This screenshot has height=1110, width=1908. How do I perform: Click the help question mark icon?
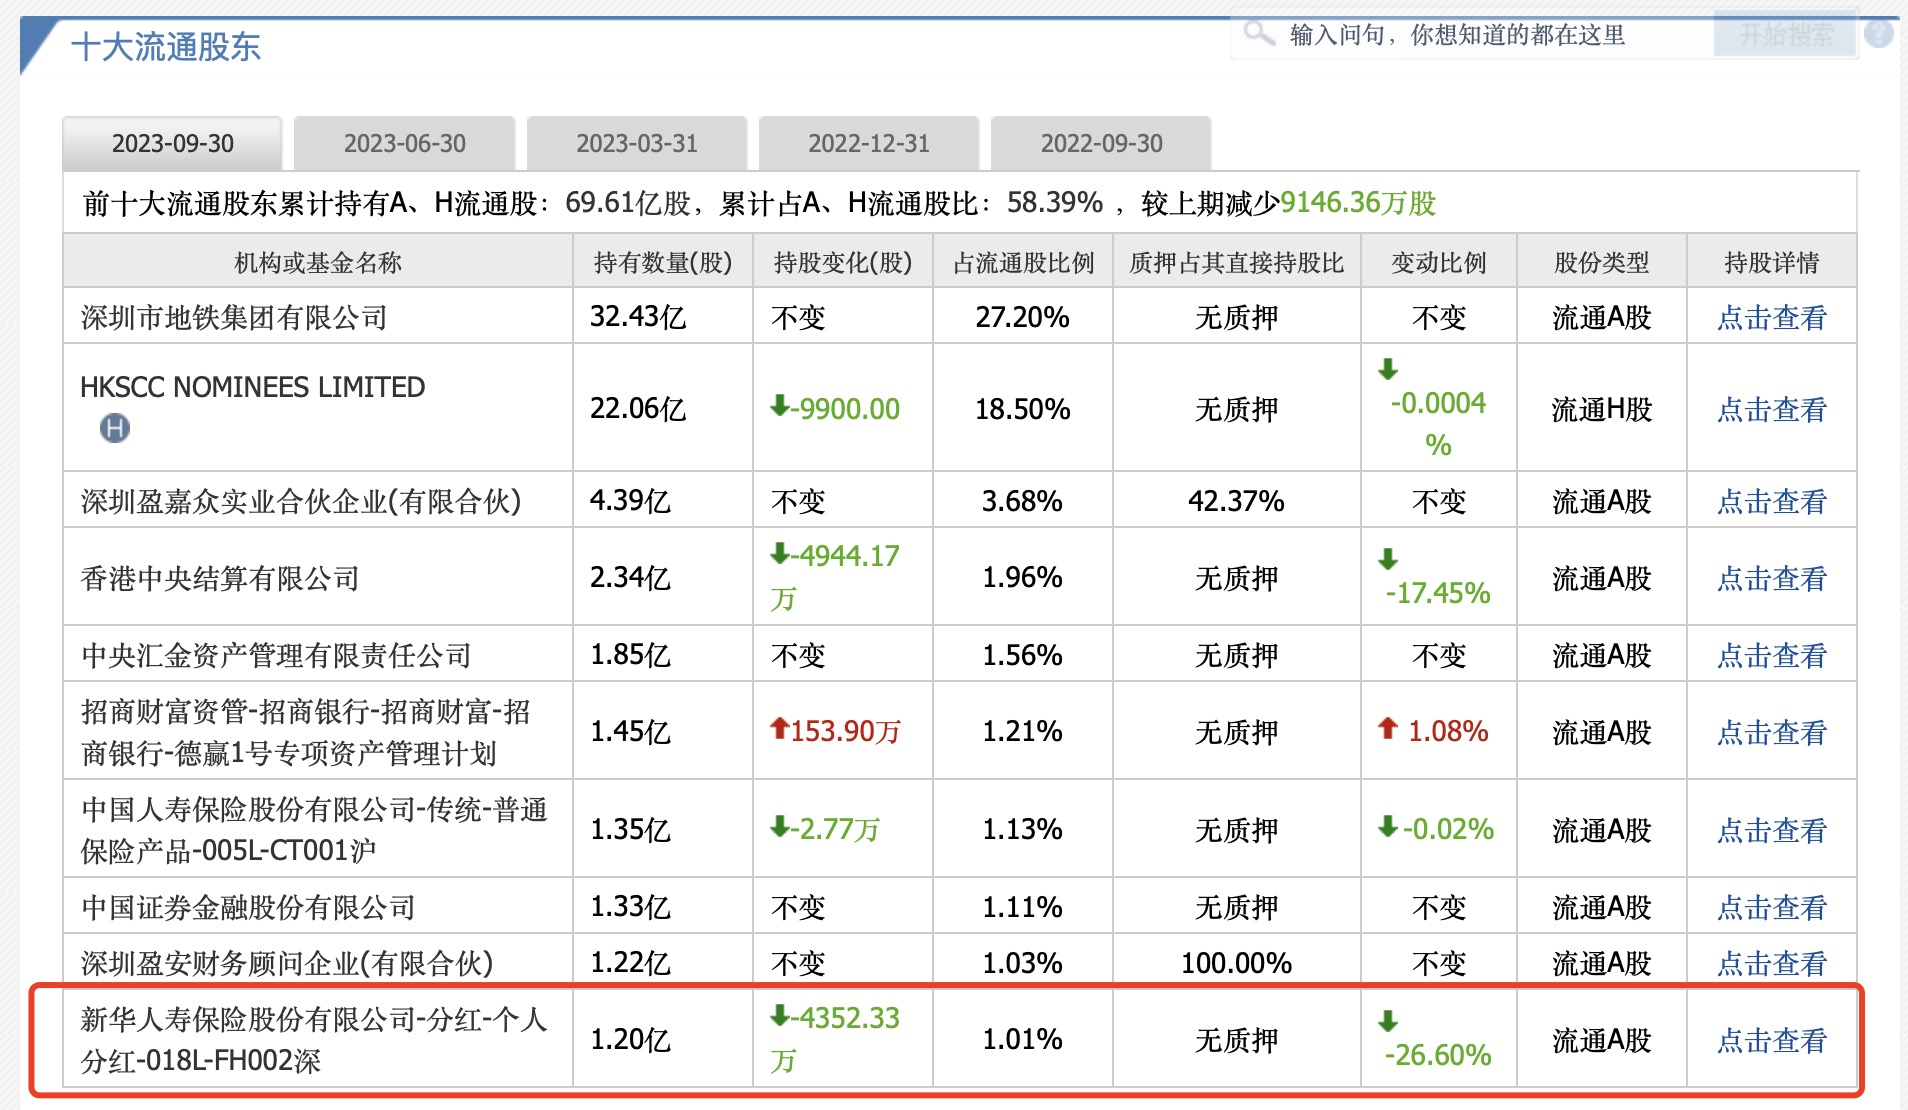click(x=1879, y=35)
